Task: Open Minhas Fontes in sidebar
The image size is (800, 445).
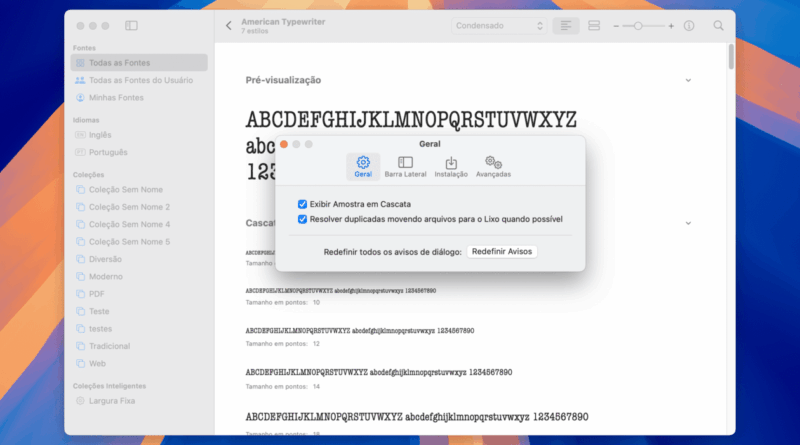Action: coord(139,97)
